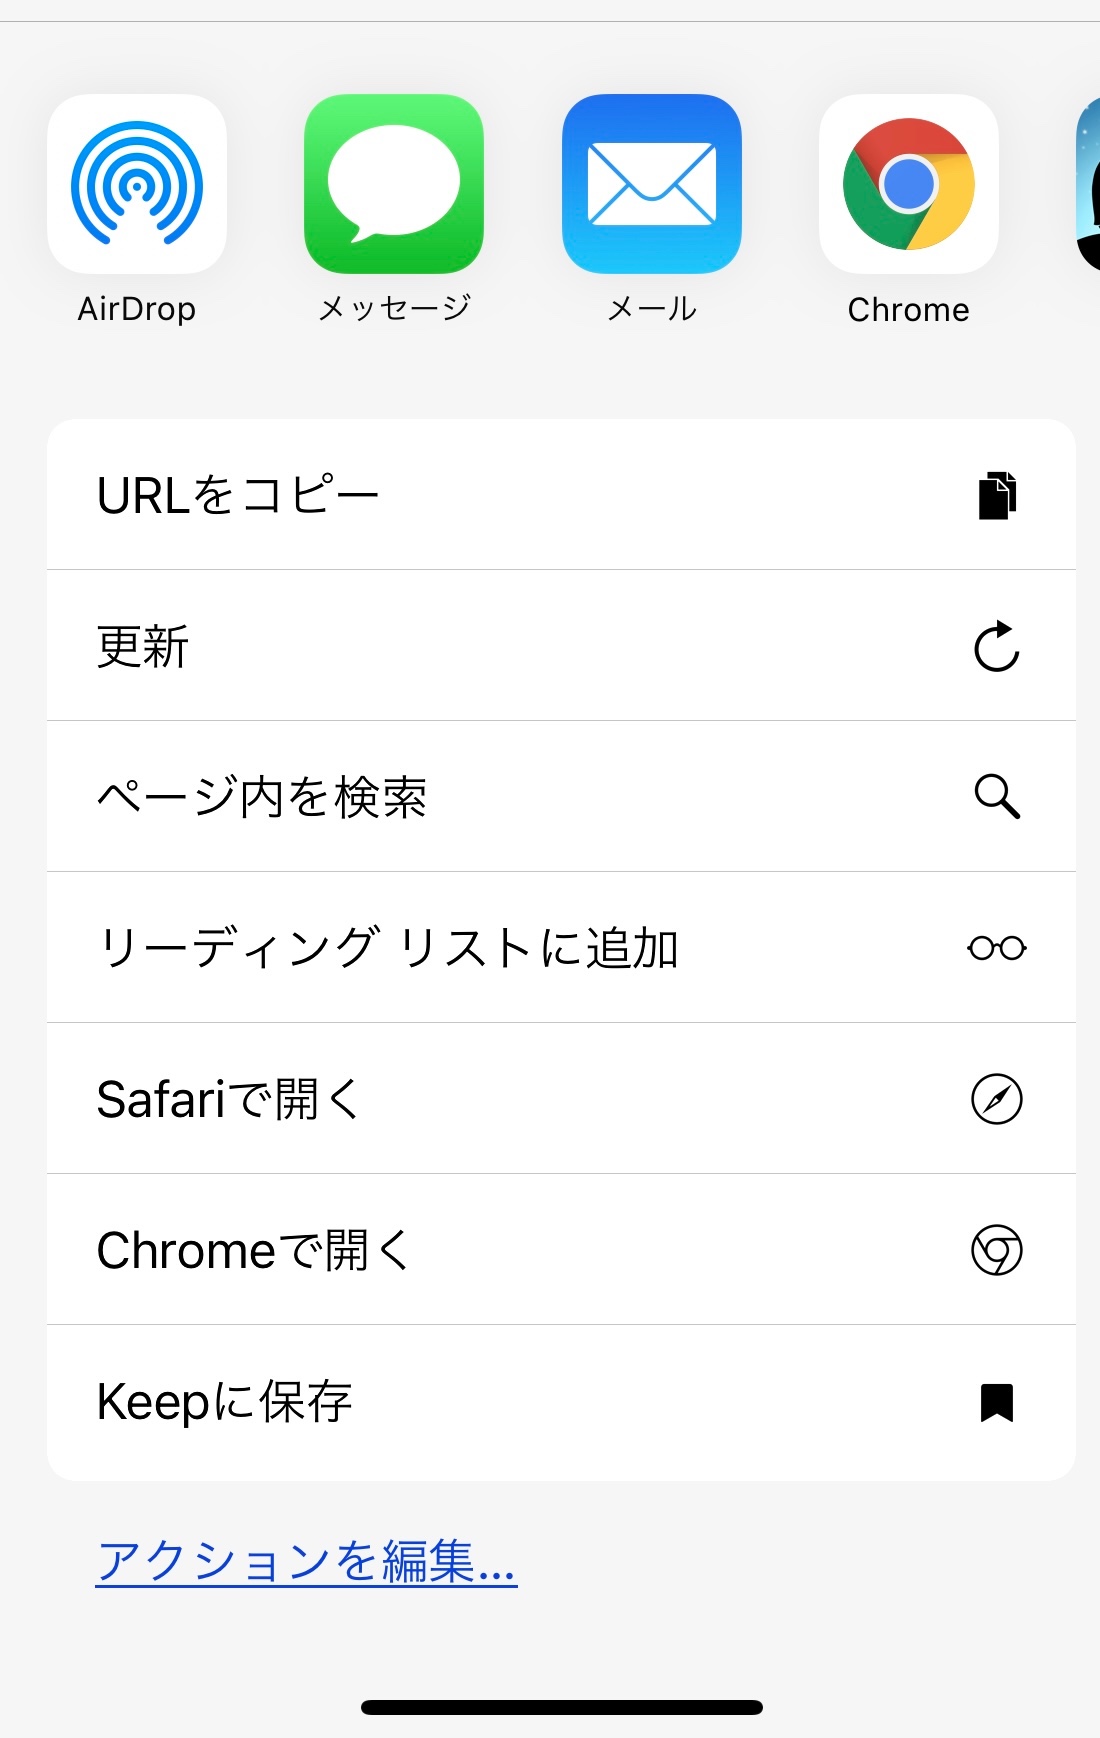Screen dimensions: 1100x1738
Task: Click the circular refresh arrow icon
Action: (x=997, y=646)
